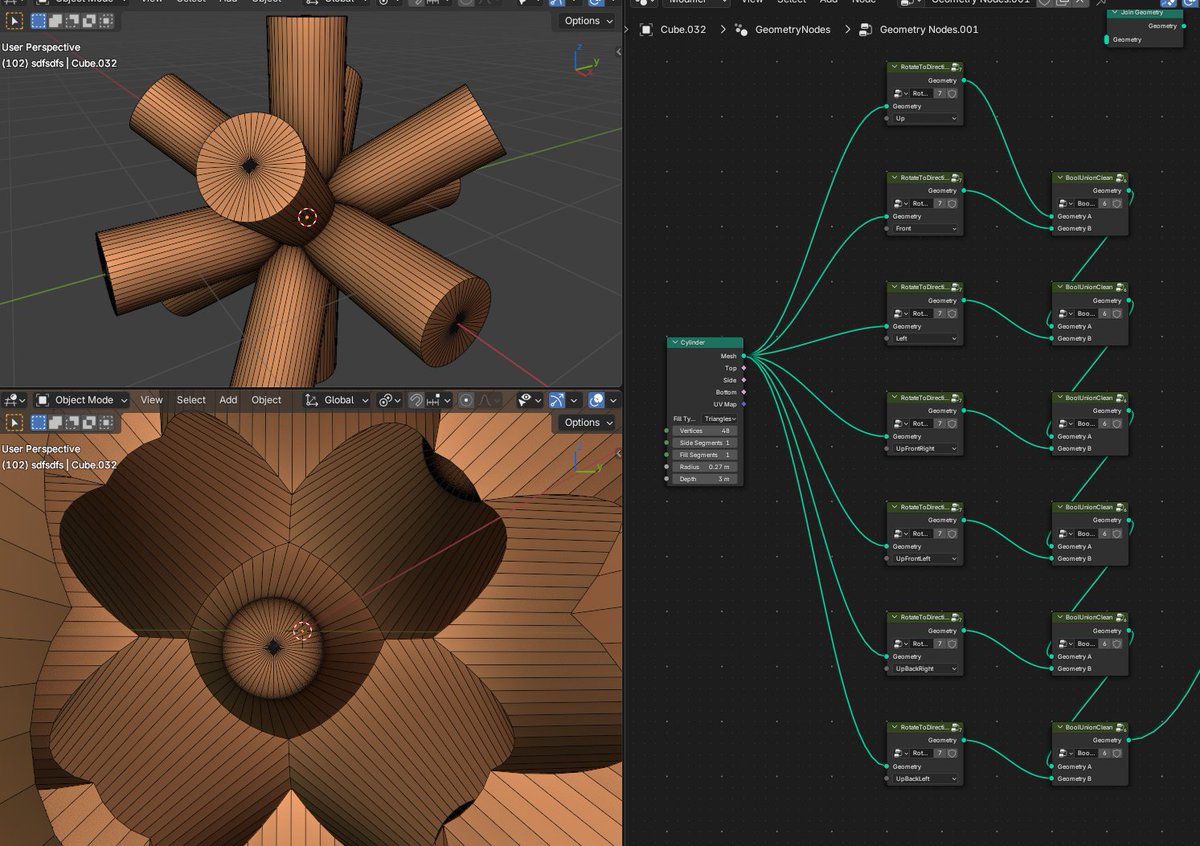This screenshot has height=846, width=1200.
Task: Click the Proportional Editing icon in viewport header
Action: tap(466, 400)
